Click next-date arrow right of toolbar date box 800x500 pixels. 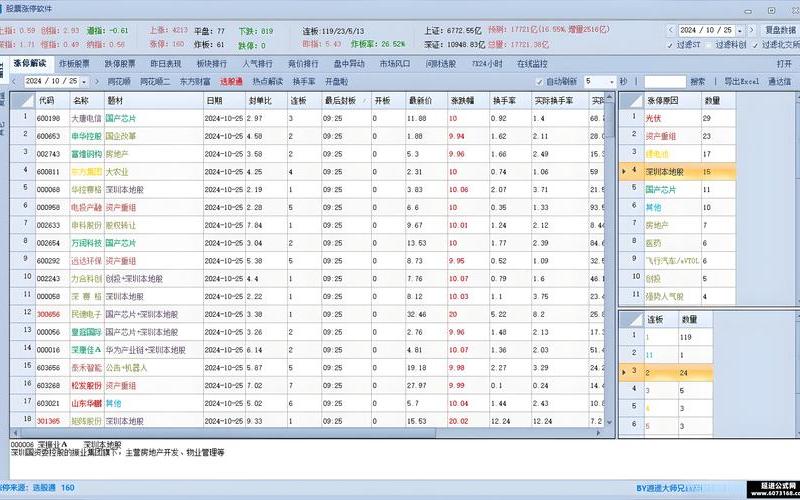click(97, 82)
